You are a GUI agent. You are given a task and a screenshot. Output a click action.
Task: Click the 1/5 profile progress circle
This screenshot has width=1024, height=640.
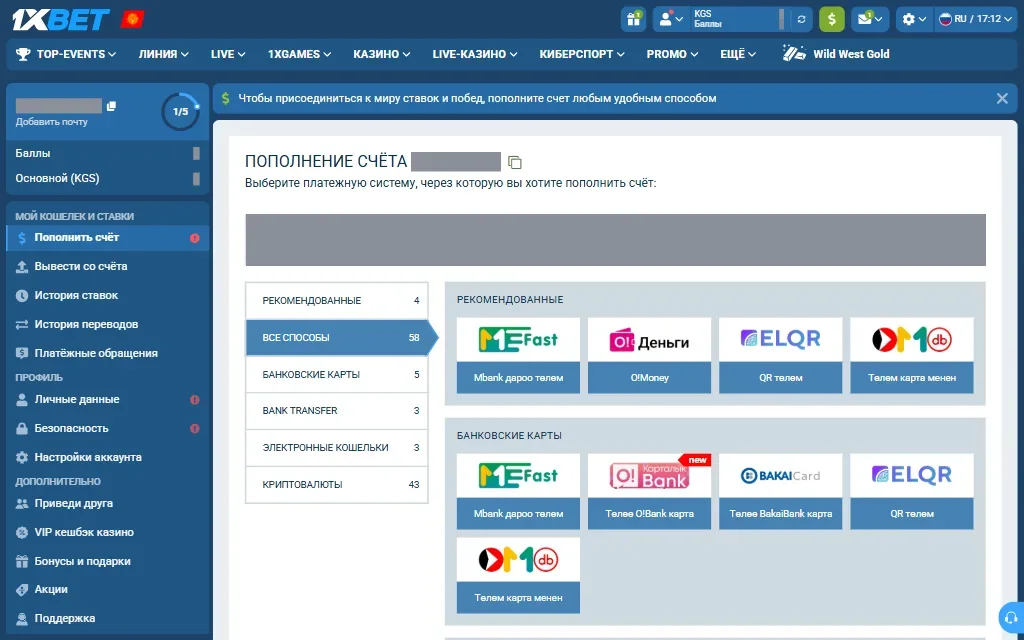click(x=180, y=112)
